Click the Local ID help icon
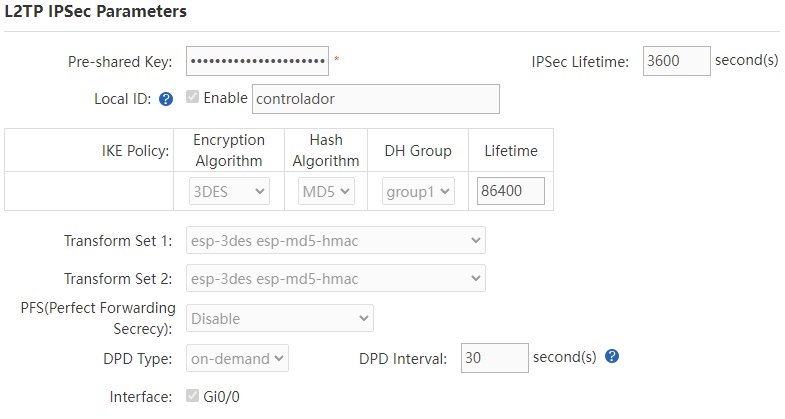This screenshot has width=785, height=419. 166,99
